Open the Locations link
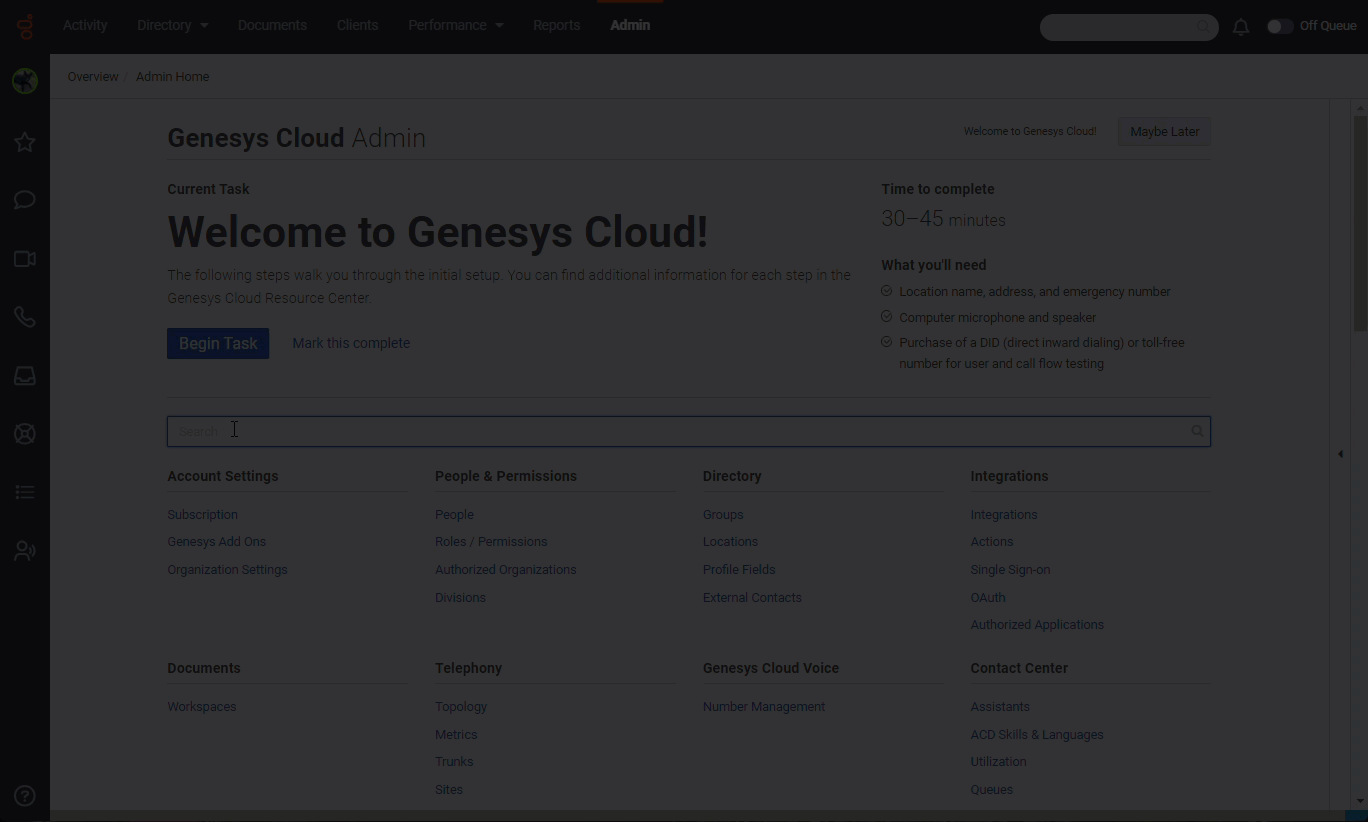 pyautogui.click(x=730, y=542)
